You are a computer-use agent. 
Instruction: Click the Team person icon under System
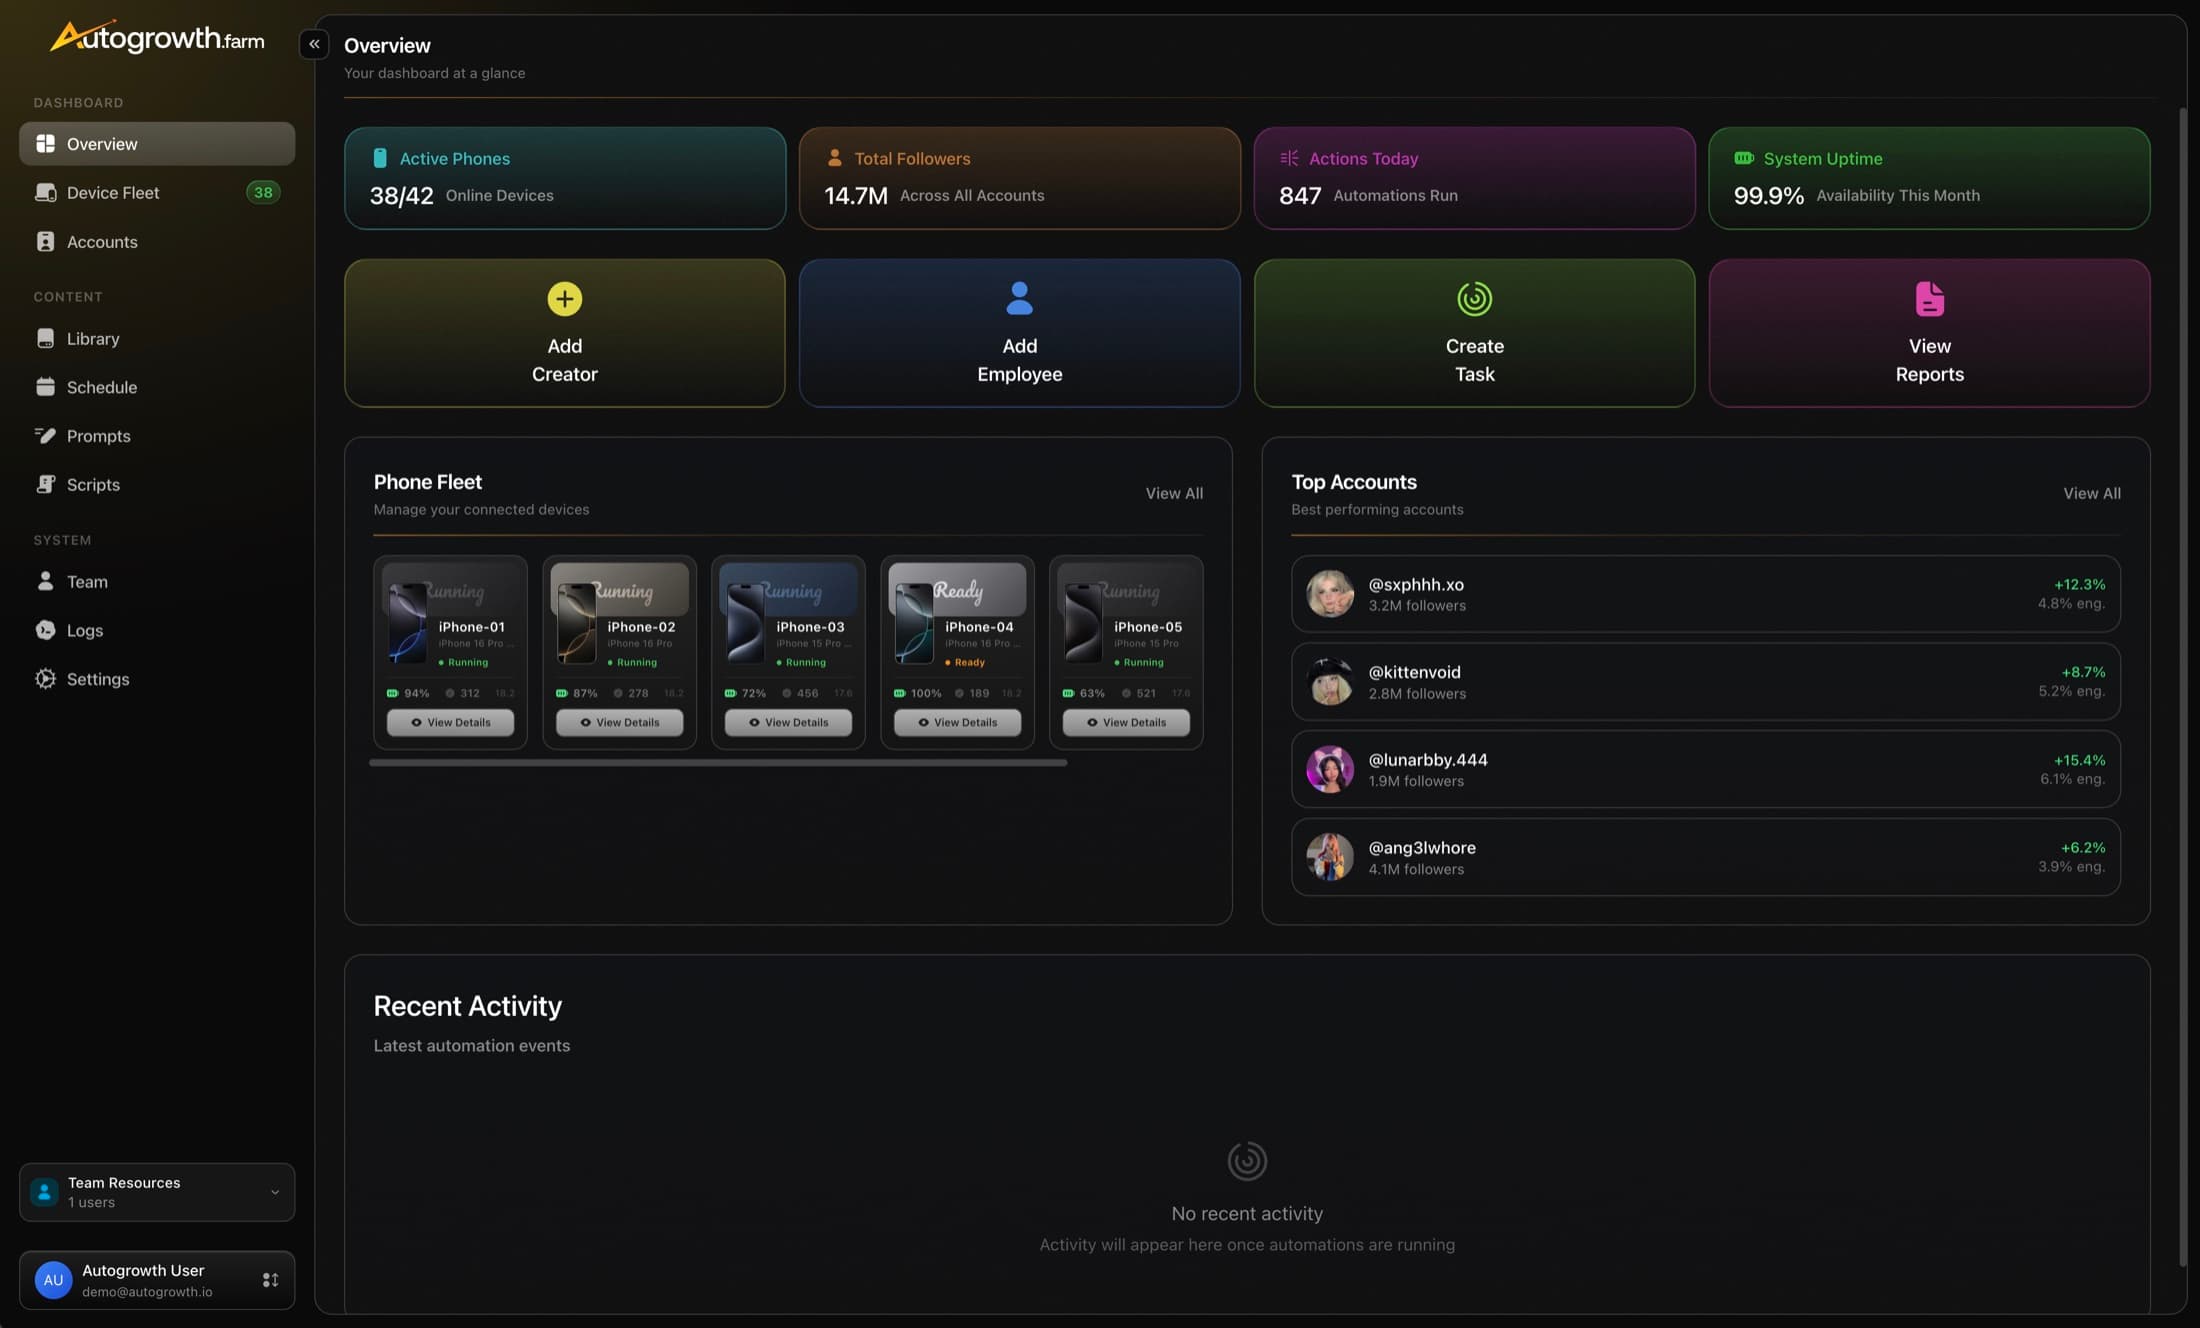pyautogui.click(x=46, y=581)
